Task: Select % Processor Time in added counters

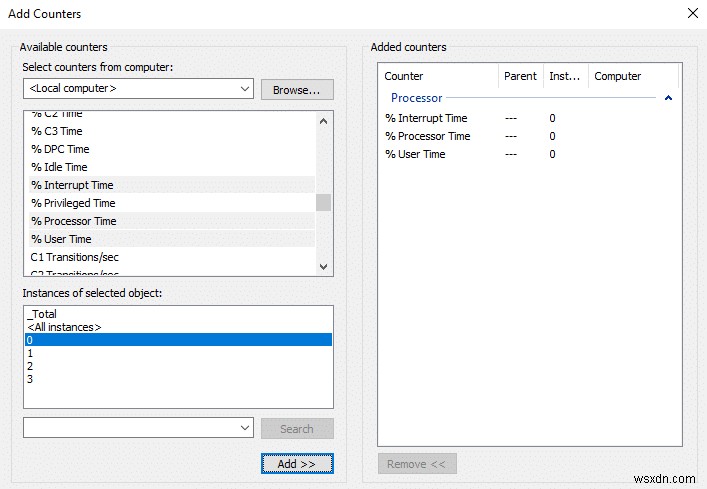Action: pos(427,136)
